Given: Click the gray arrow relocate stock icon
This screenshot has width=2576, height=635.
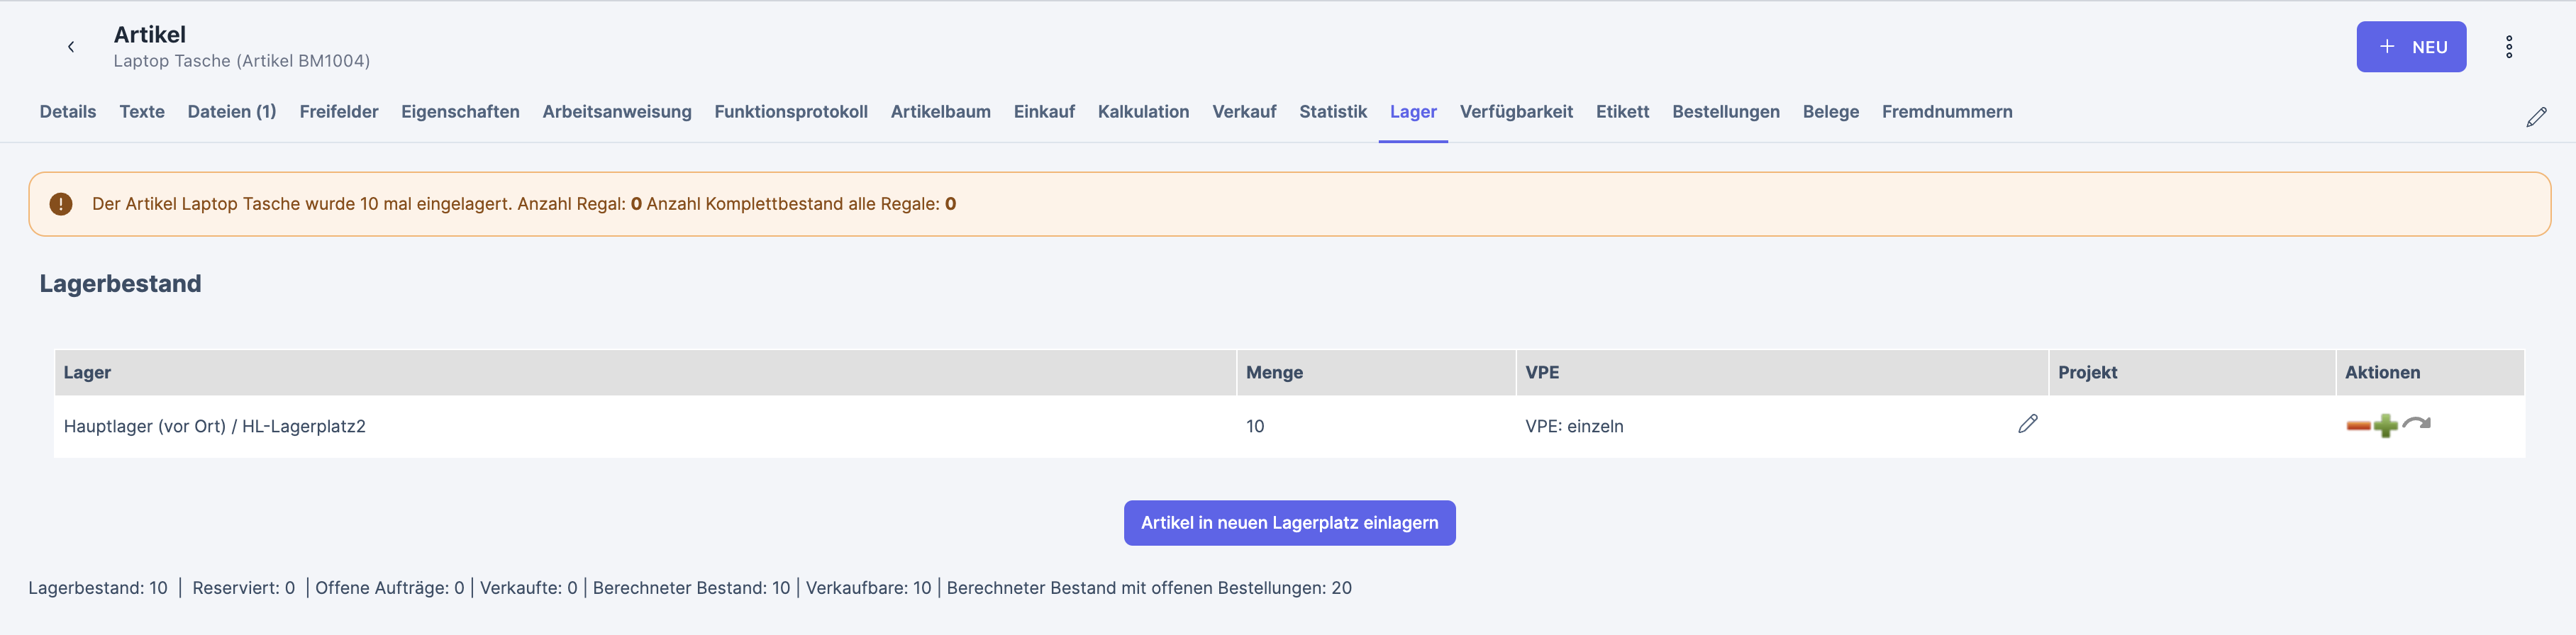Looking at the screenshot, I should coord(2417,424).
